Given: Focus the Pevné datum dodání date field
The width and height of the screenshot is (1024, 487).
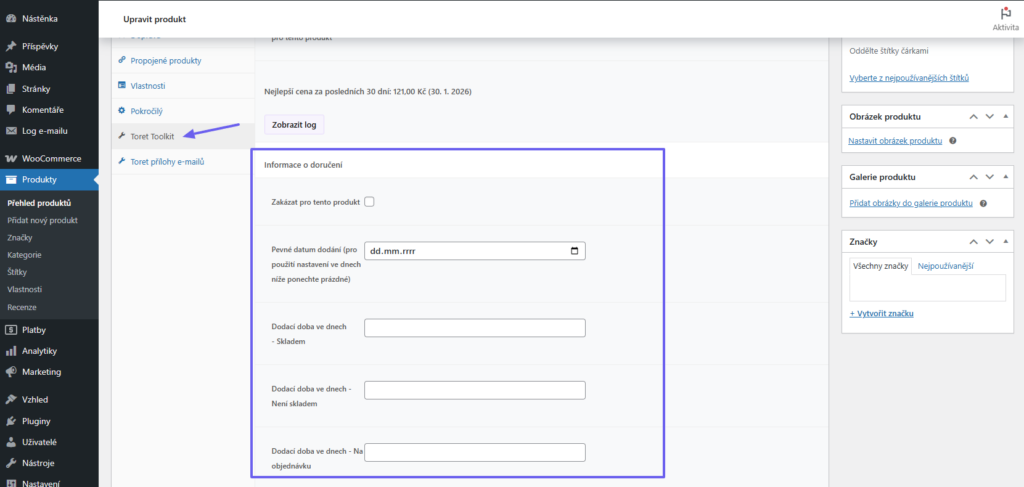Looking at the screenshot, I should pyautogui.click(x=475, y=251).
